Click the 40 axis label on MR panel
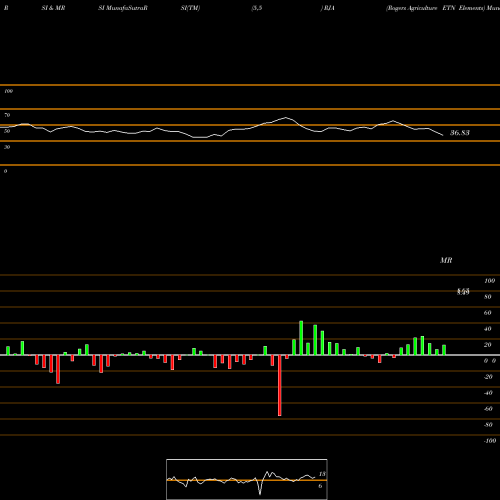 point(488,329)
